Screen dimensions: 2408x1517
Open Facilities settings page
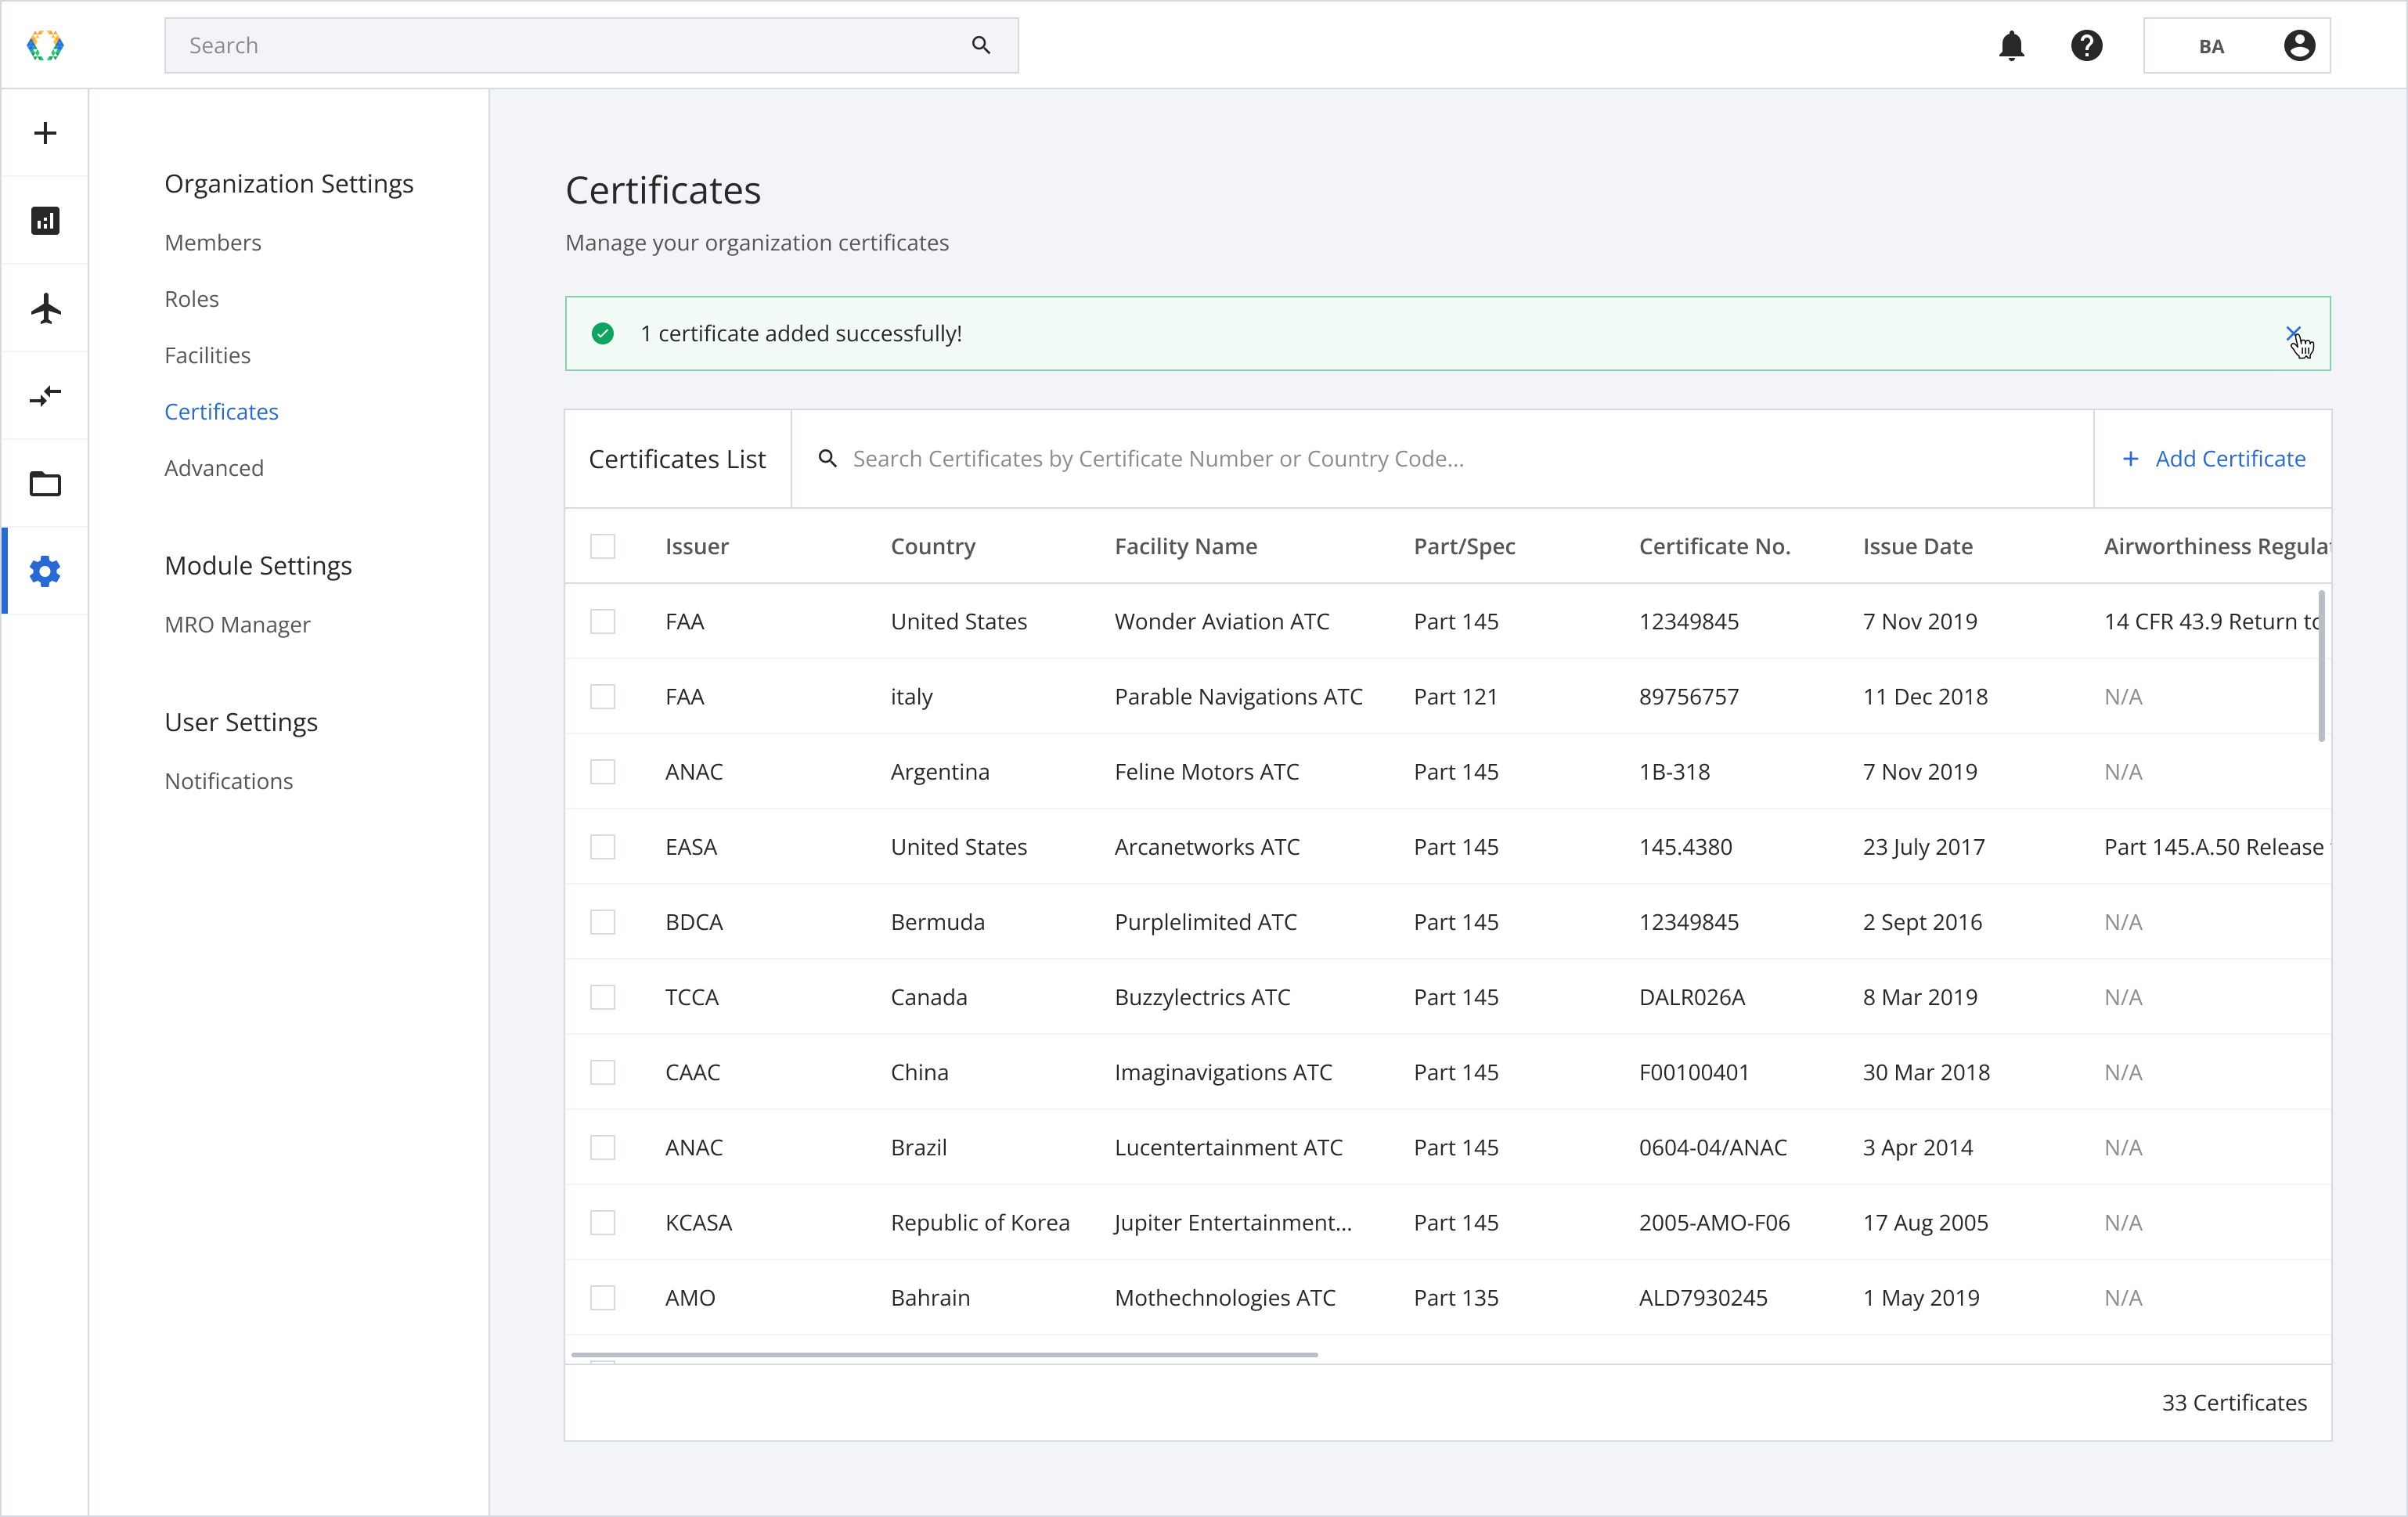click(208, 355)
